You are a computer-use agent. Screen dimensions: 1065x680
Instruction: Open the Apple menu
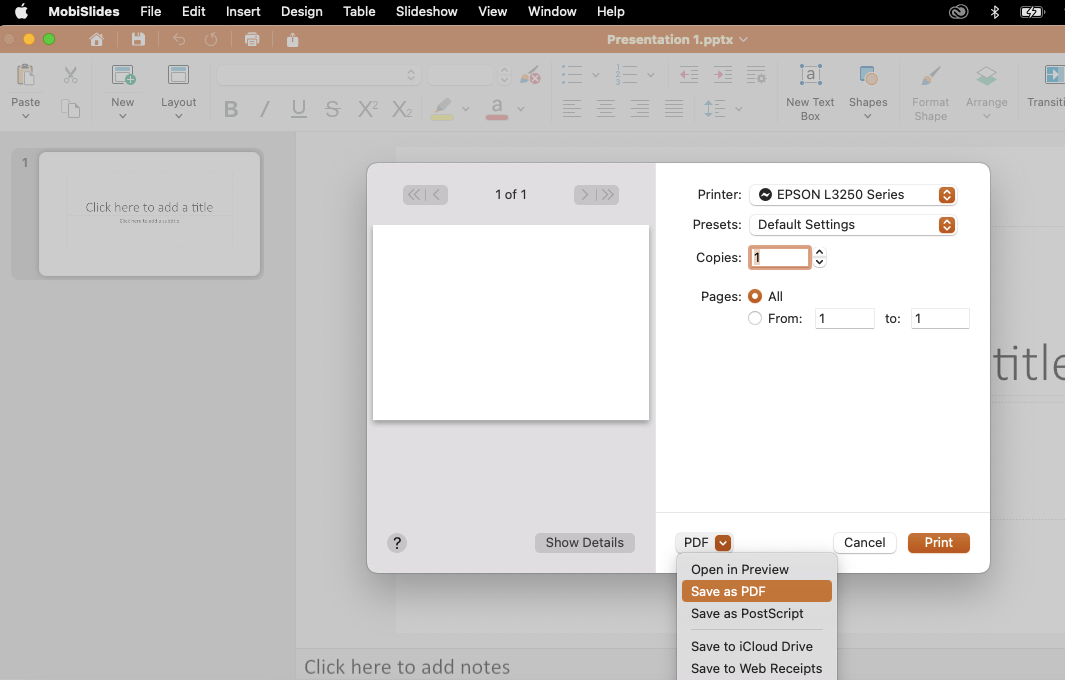pyautogui.click(x=22, y=12)
